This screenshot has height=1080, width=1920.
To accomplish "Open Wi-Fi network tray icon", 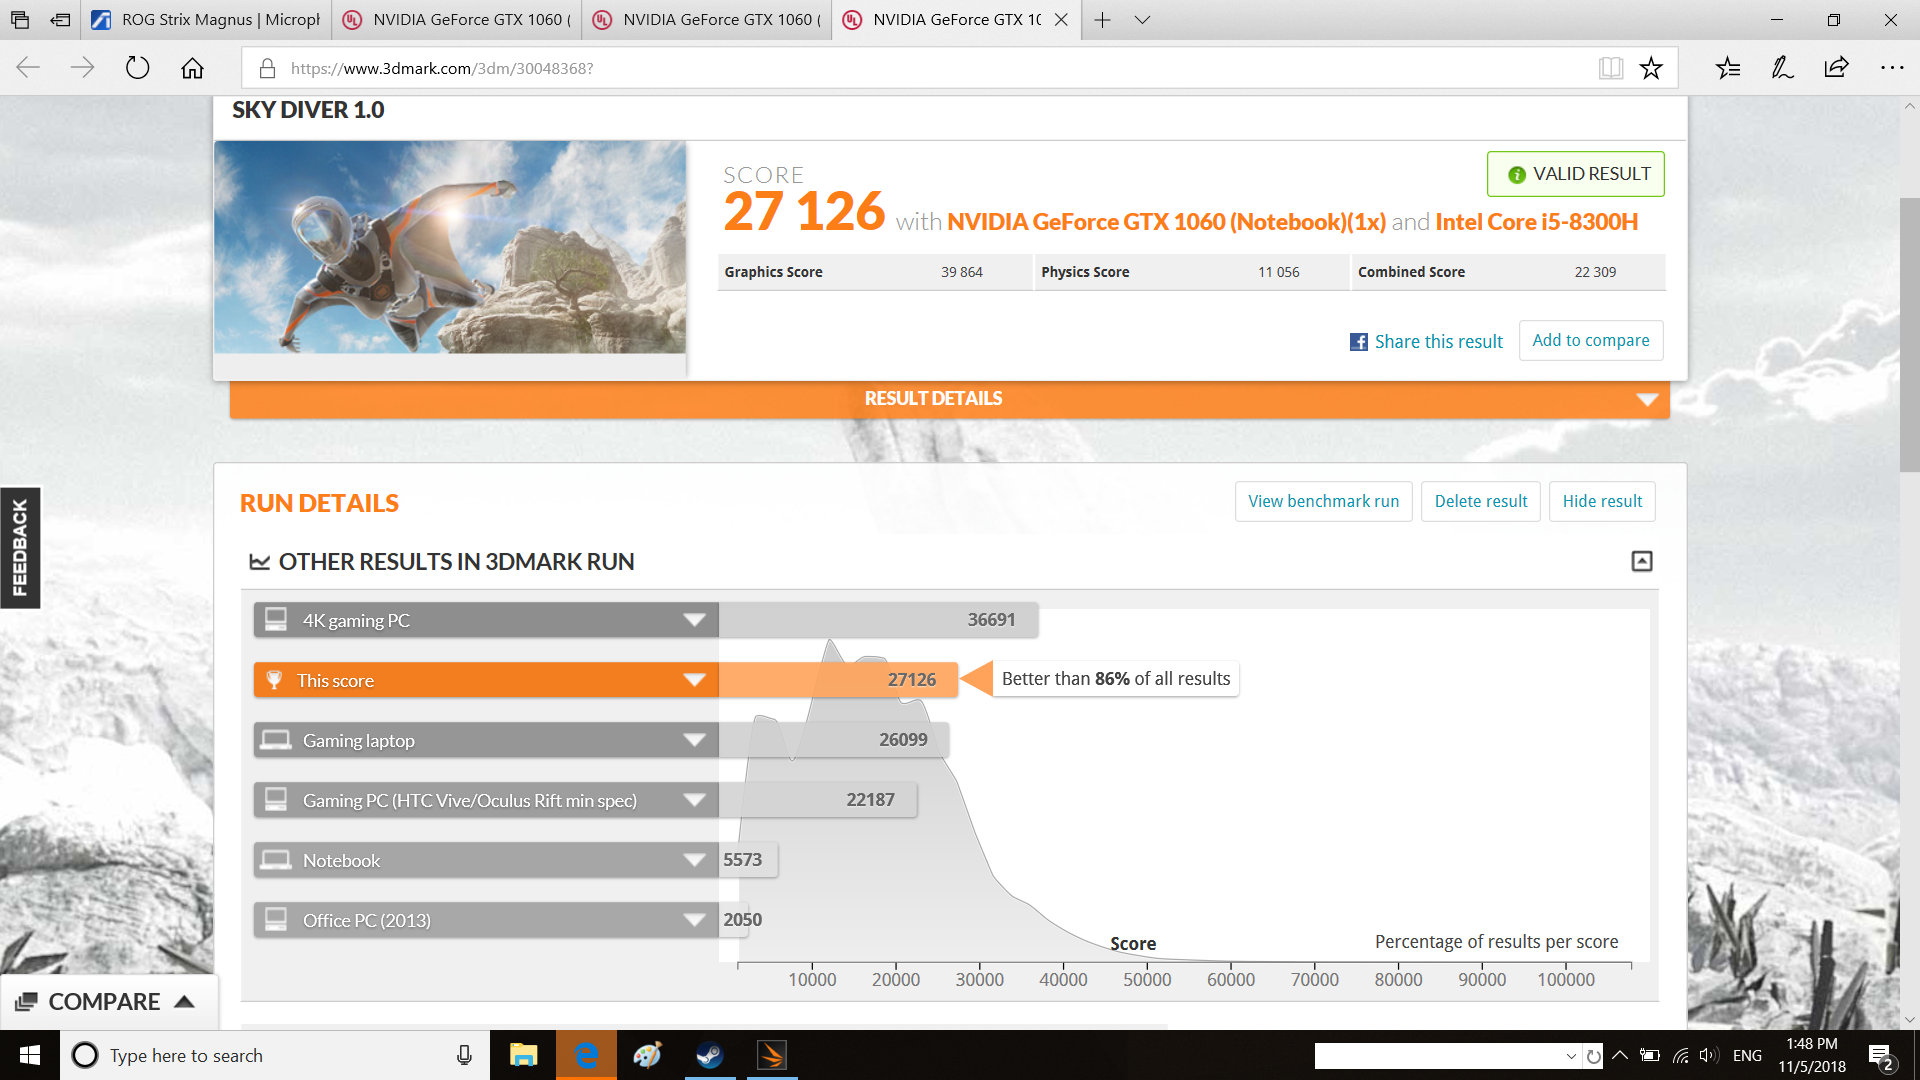I will pyautogui.click(x=1680, y=1055).
